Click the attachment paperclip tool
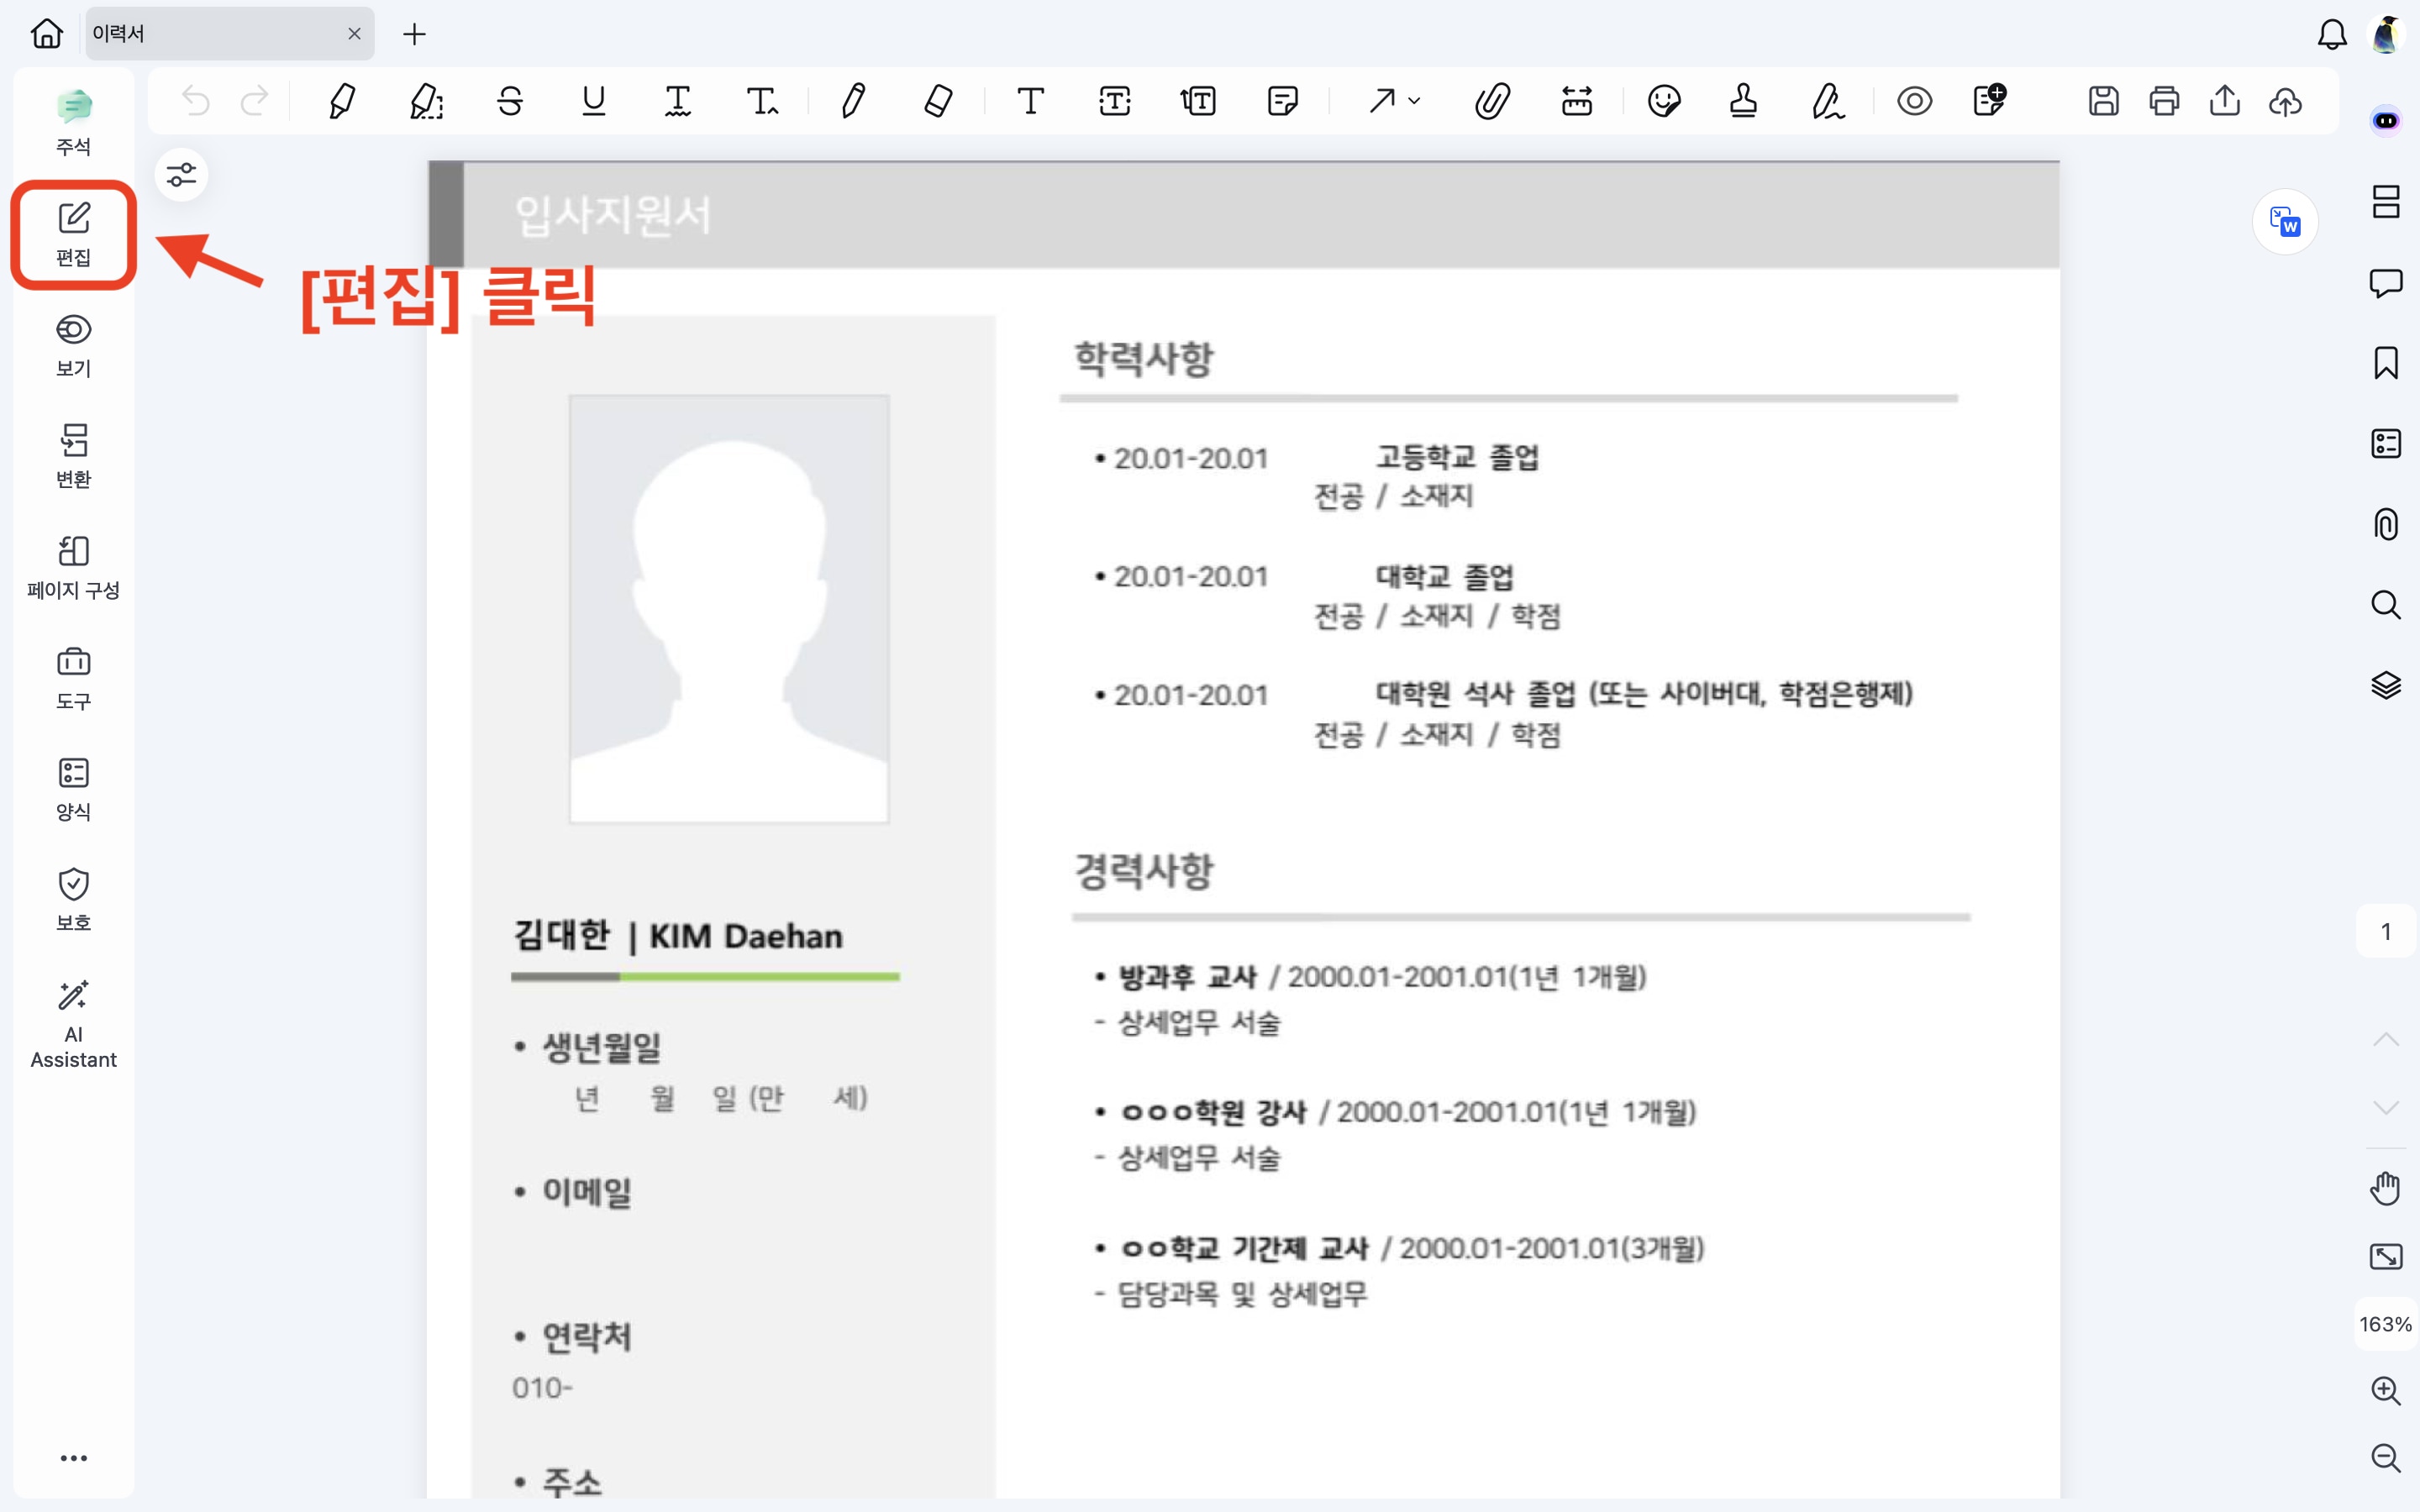Viewport: 2420px width, 1512px height. tap(1492, 101)
